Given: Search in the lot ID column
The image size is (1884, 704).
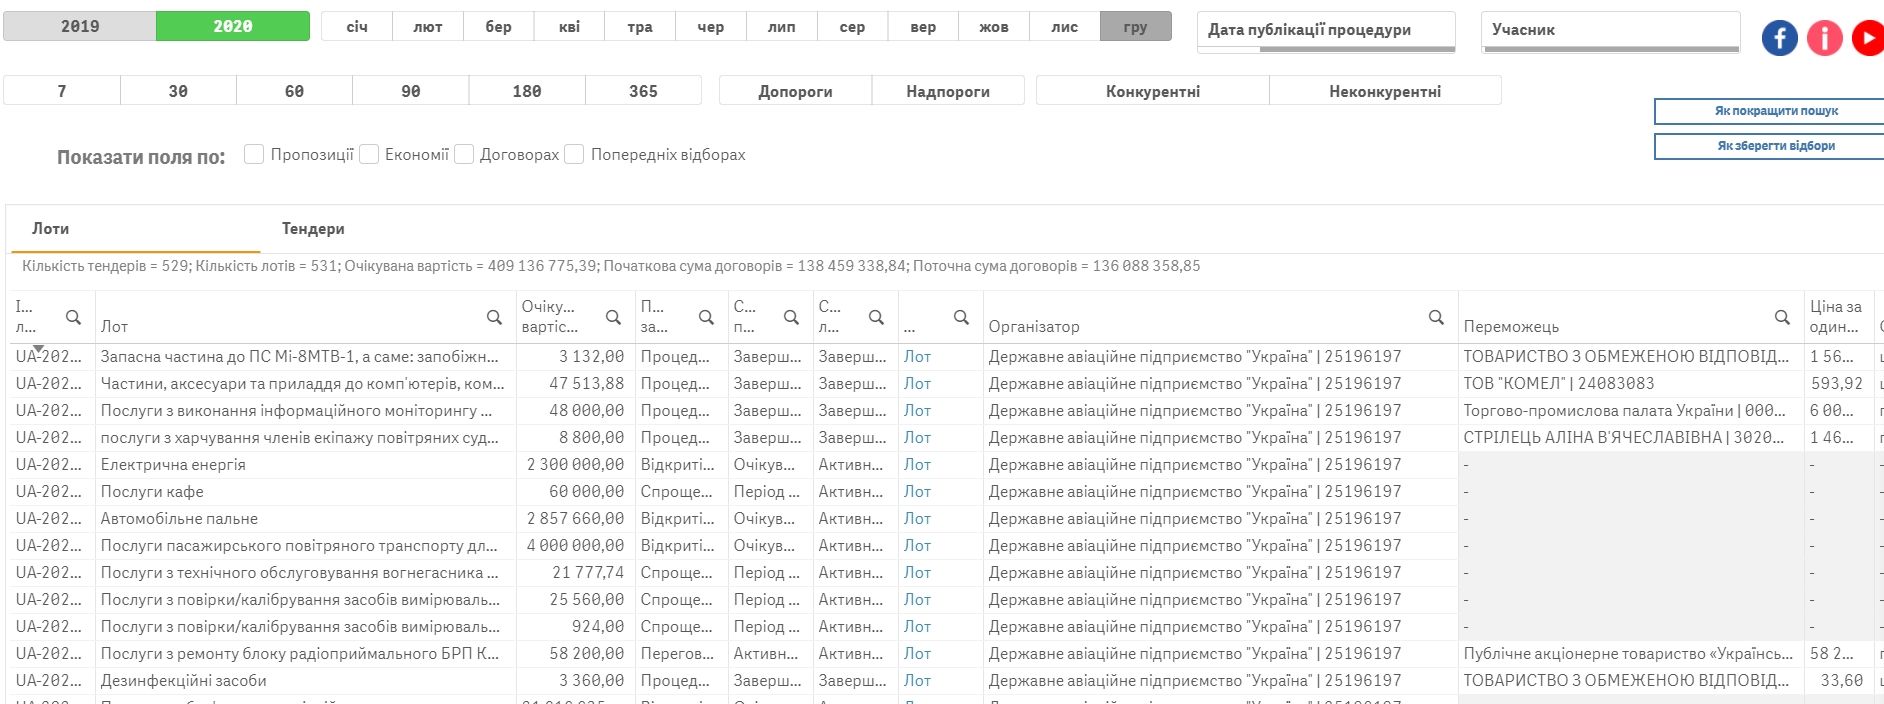Looking at the screenshot, I should (x=73, y=317).
